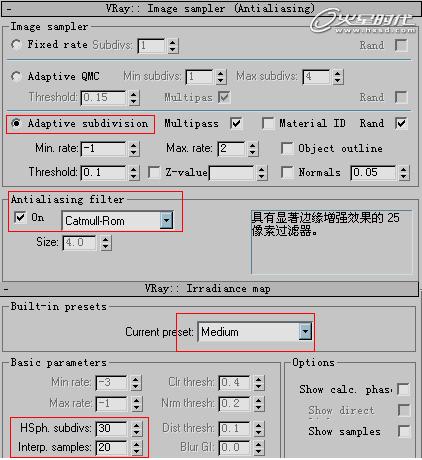The width and height of the screenshot is (422, 460).
Task: Toggle the Adaptive subdivision Rand checkbox
Action: [401, 123]
